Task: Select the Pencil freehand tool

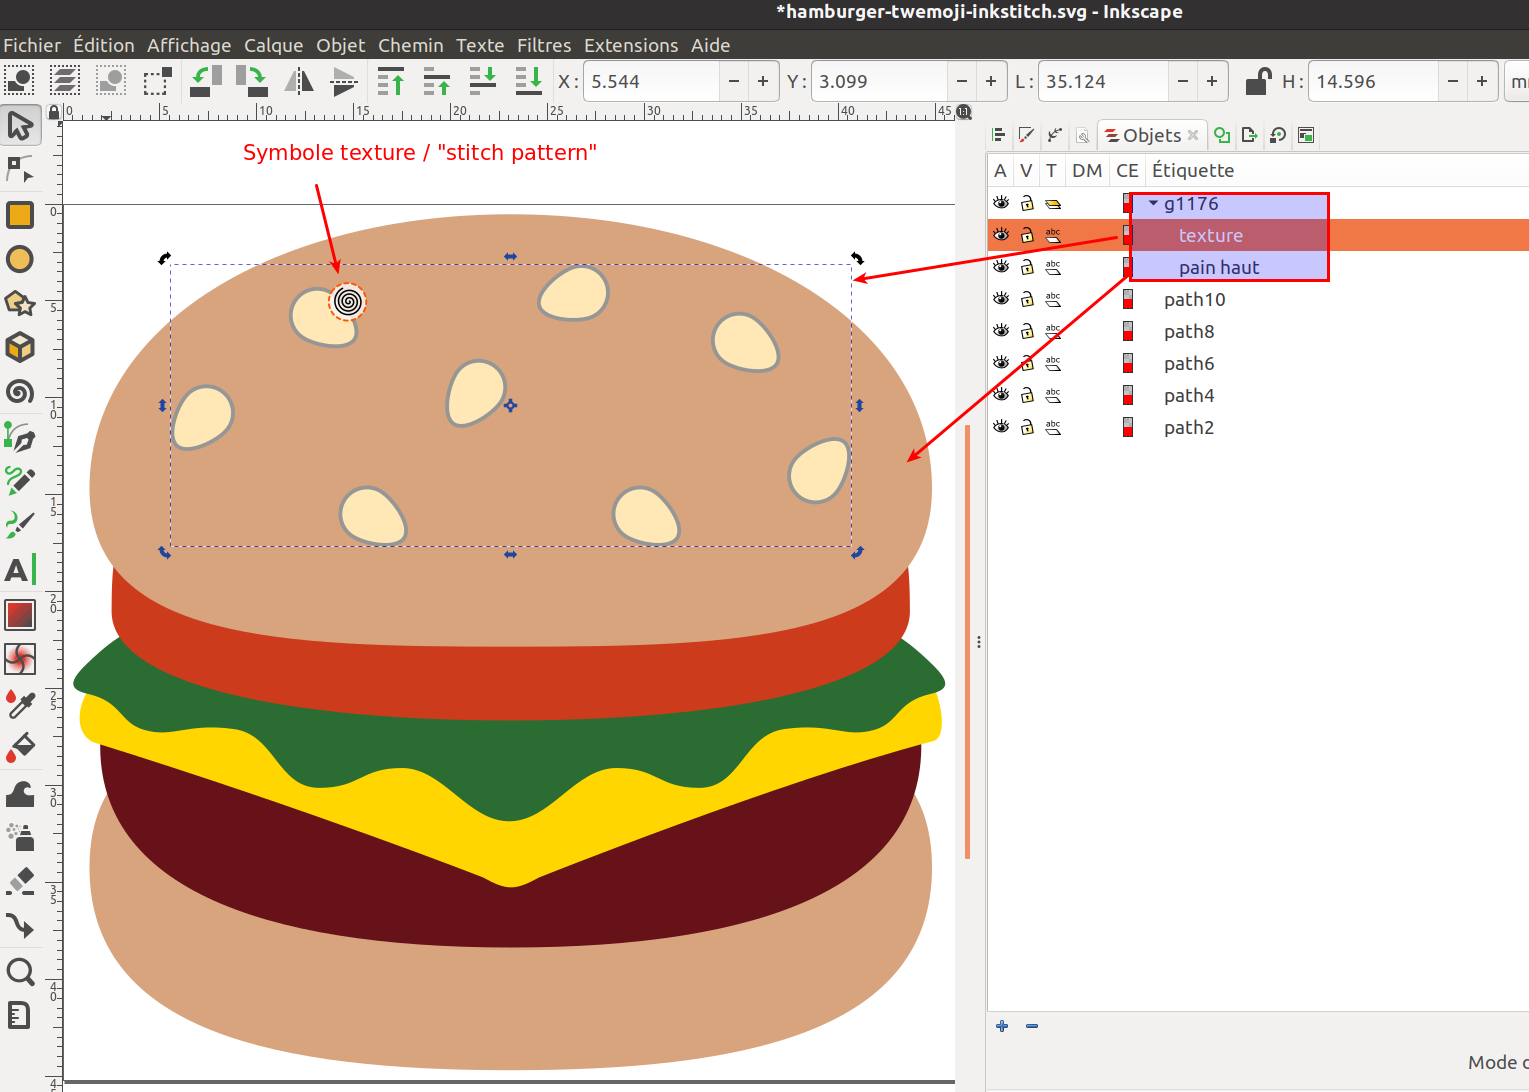Action: [20, 481]
